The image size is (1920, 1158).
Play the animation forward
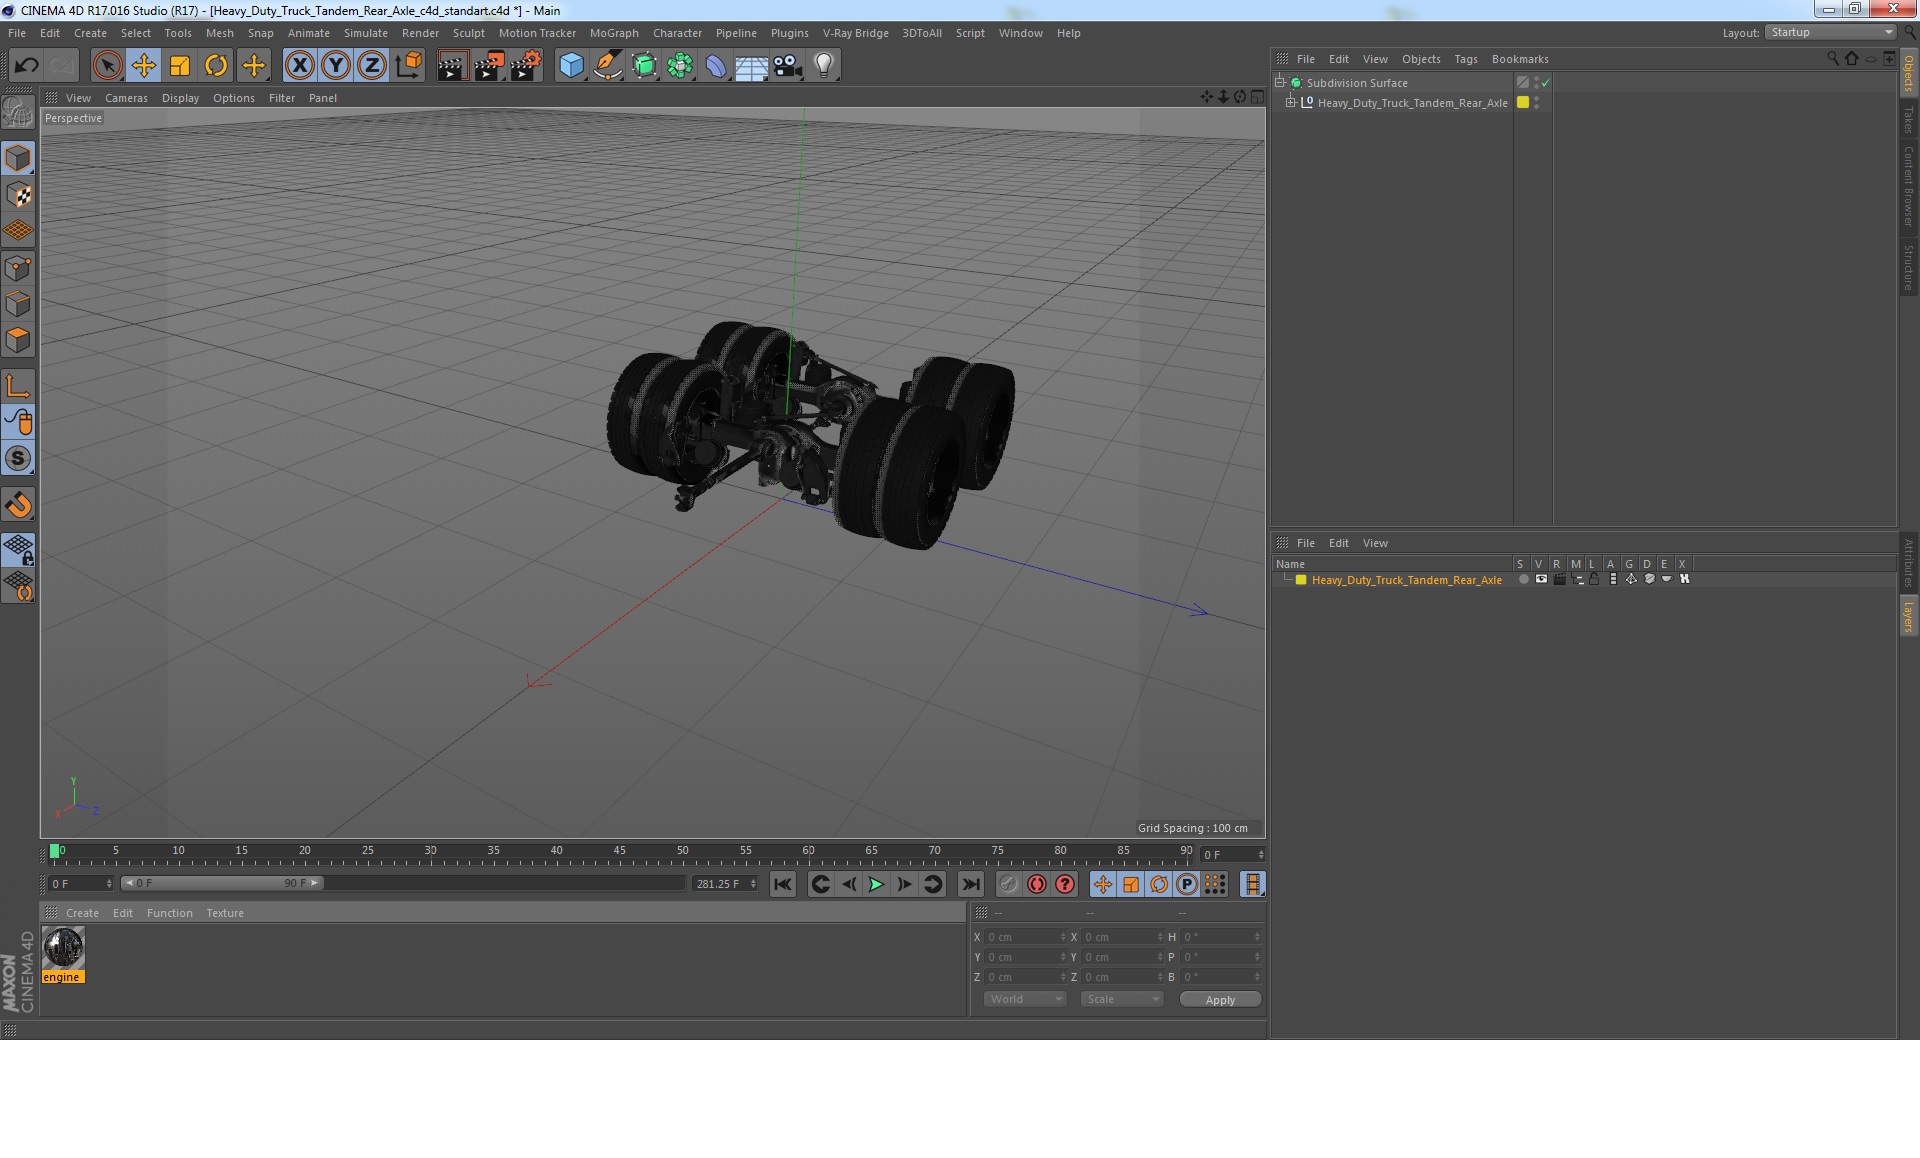pyautogui.click(x=876, y=884)
